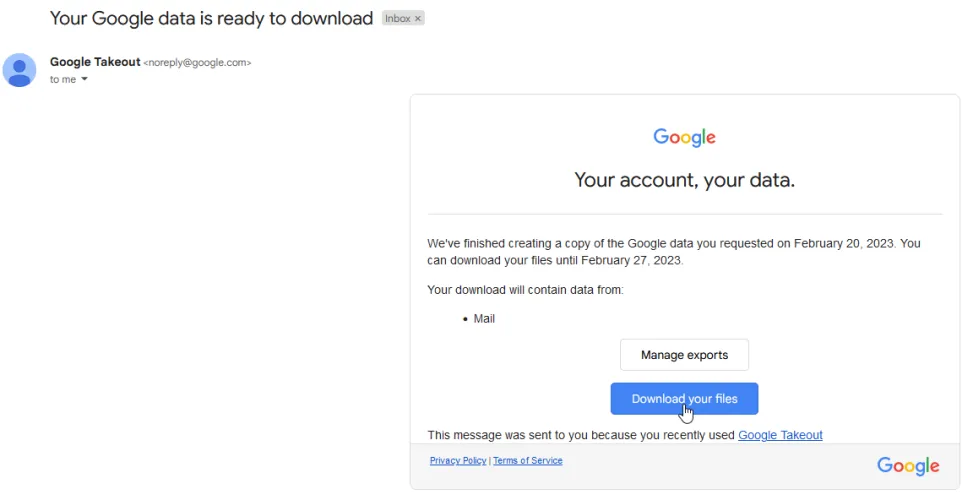This screenshot has width=973, height=500.
Task: Click "This message was sent to you" text
Action: click(x=580, y=435)
